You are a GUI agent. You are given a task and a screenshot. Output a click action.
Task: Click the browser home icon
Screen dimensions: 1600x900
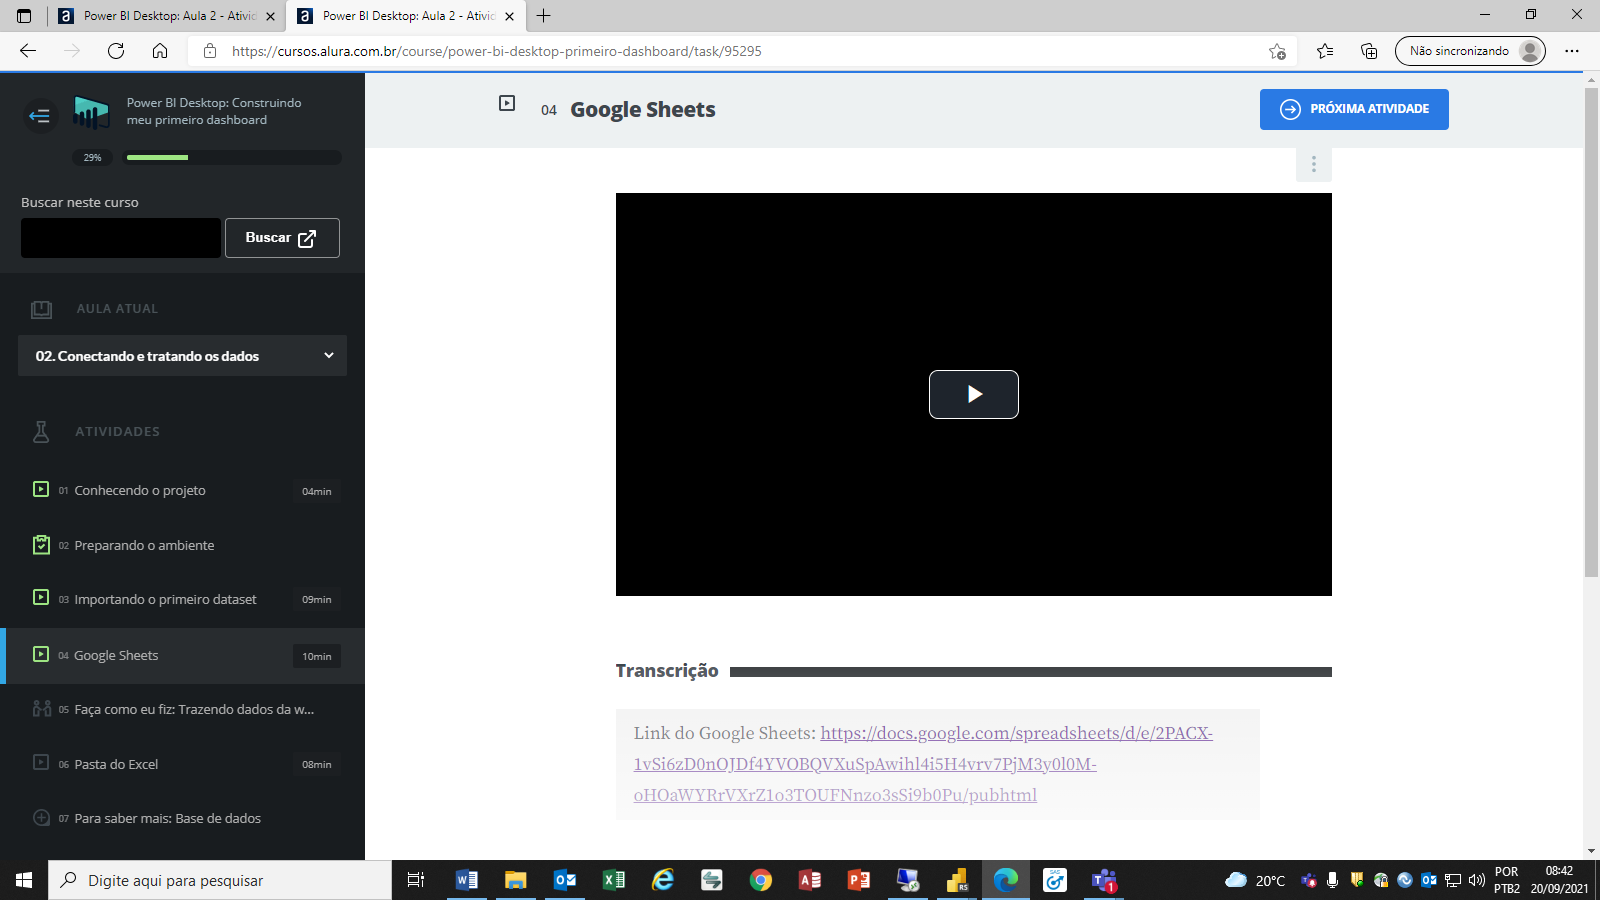(160, 51)
